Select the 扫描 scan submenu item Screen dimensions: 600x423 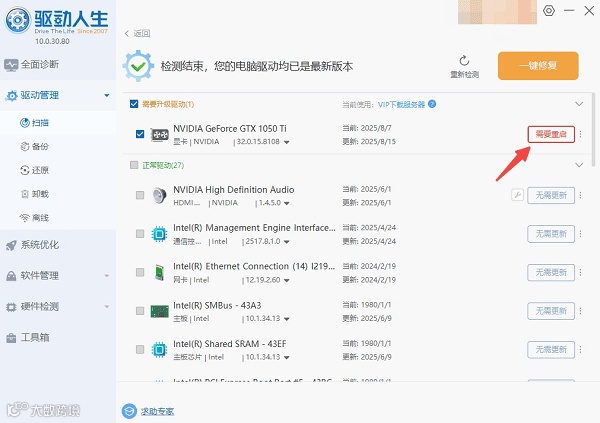[58, 122]
